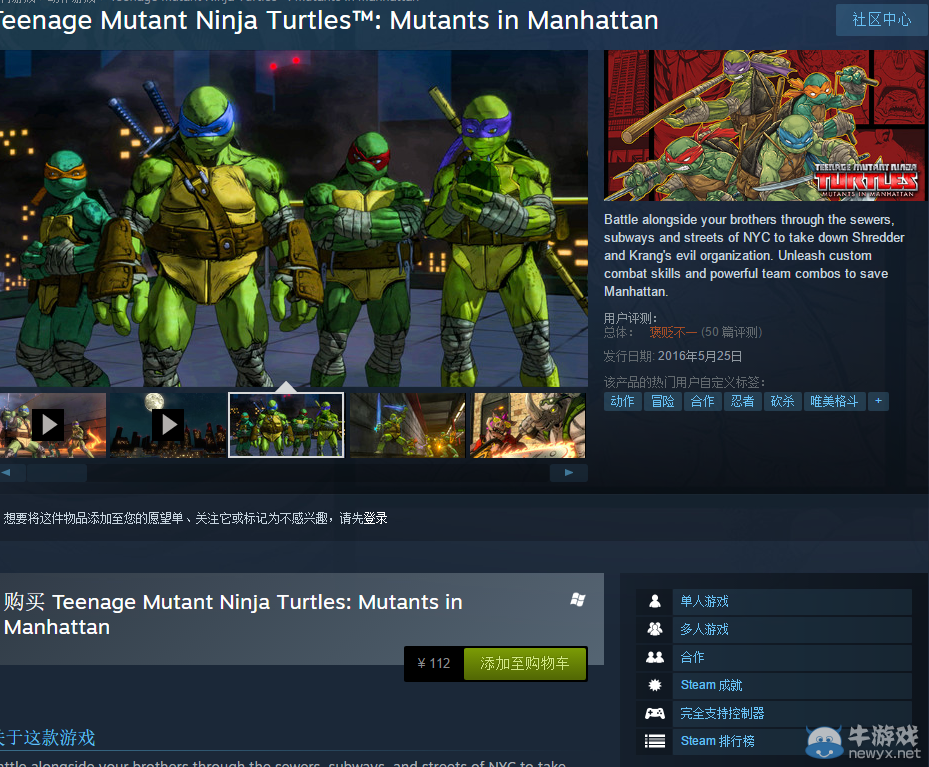This screenshot has height=767, width=929.
Task: Click the 请先登录 sign-in prompt text
Action: click(363, 518)
